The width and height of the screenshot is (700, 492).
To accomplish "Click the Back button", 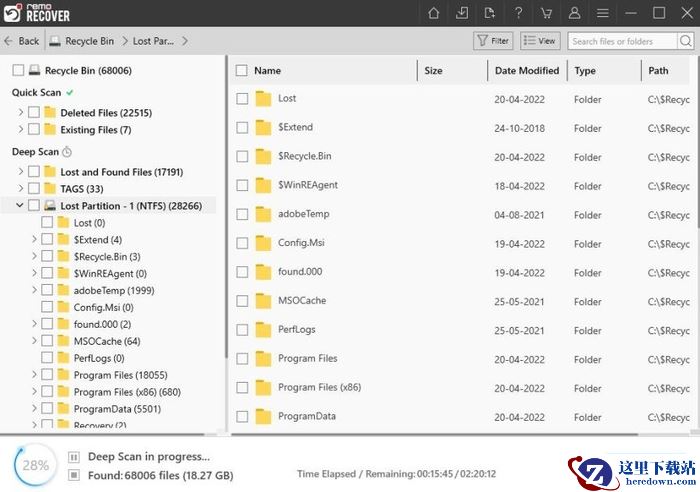I will tap(22, 41).
